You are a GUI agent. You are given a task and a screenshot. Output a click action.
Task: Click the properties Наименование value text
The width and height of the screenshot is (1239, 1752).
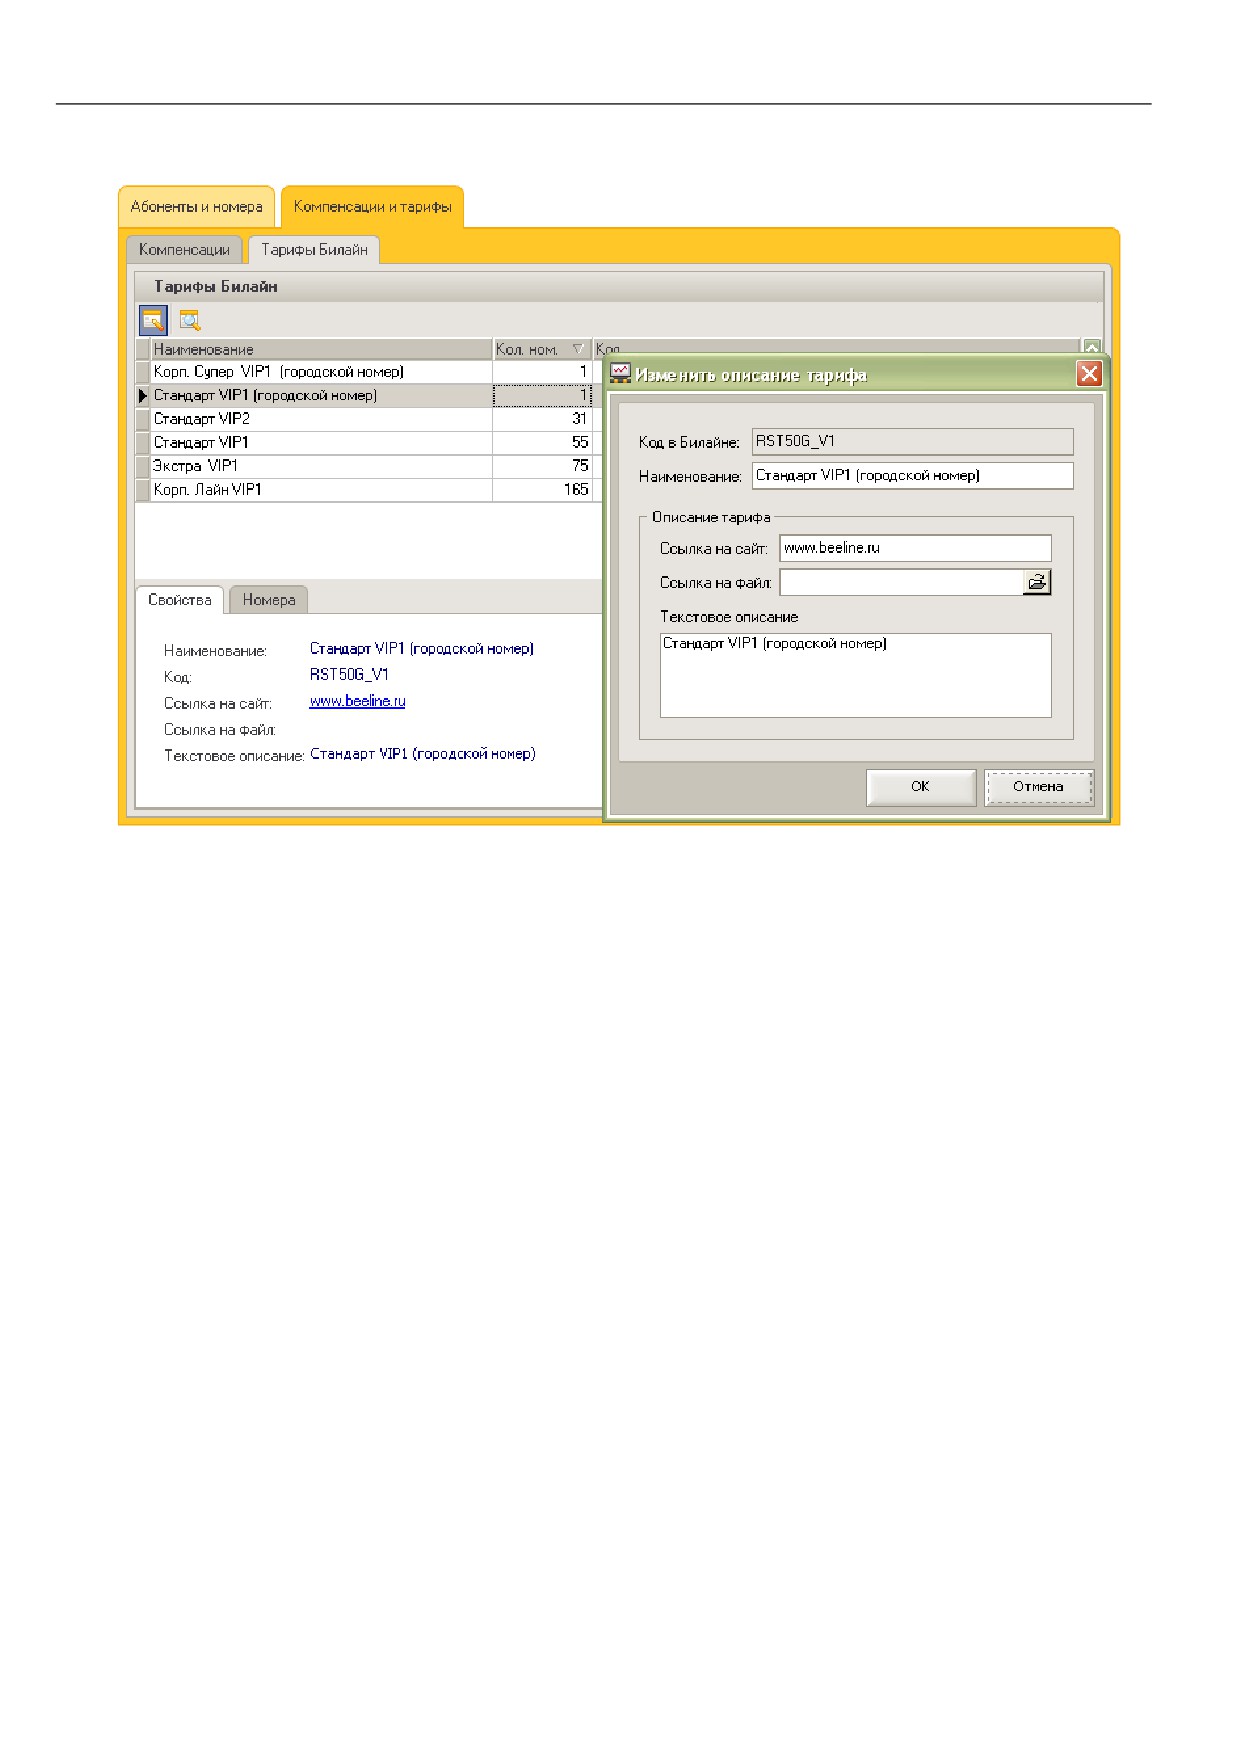[x=421, y=649]
